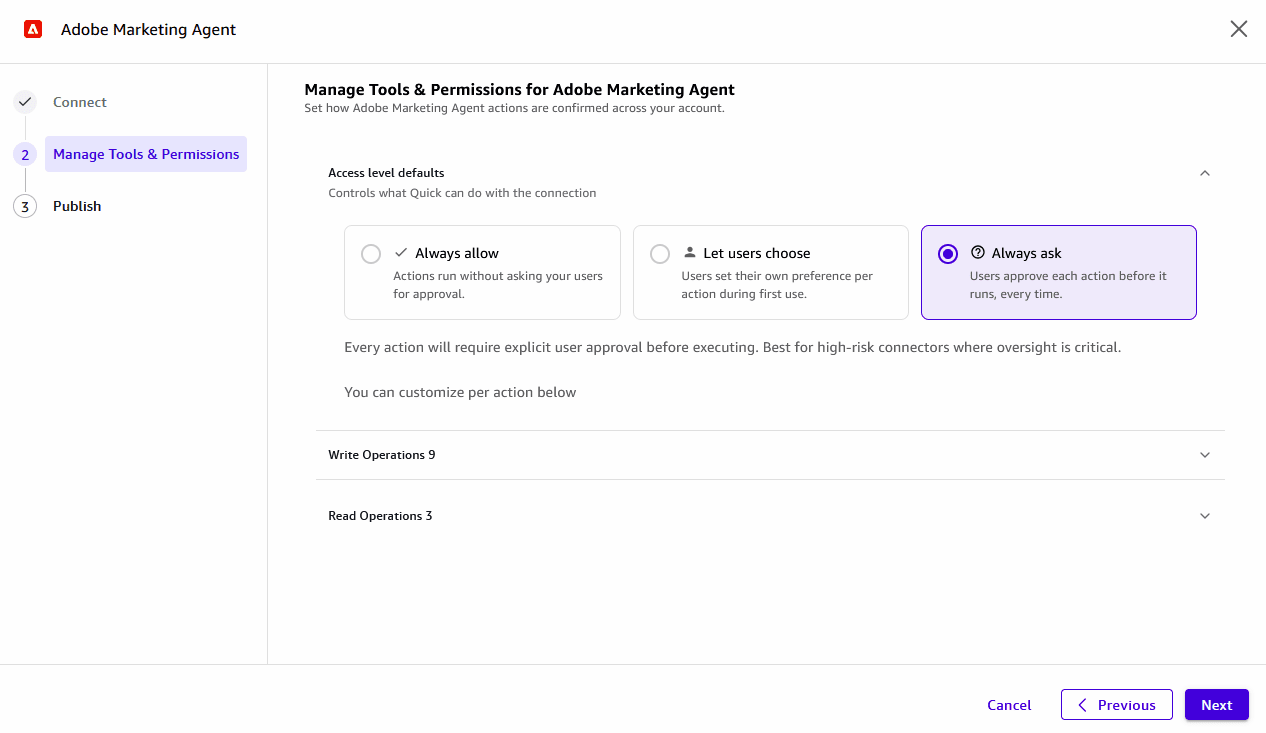
Task: Click 'You can customize per action below' text
Action: [x=460, y=392]
